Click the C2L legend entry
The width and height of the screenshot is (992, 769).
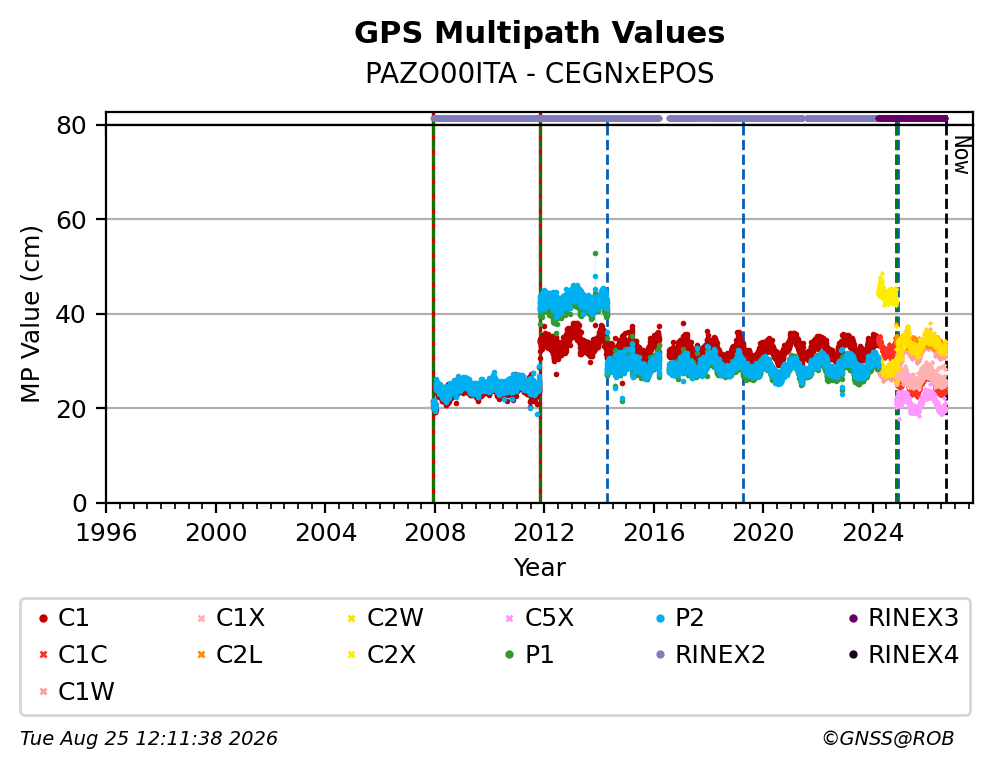[x=229, y=655]
